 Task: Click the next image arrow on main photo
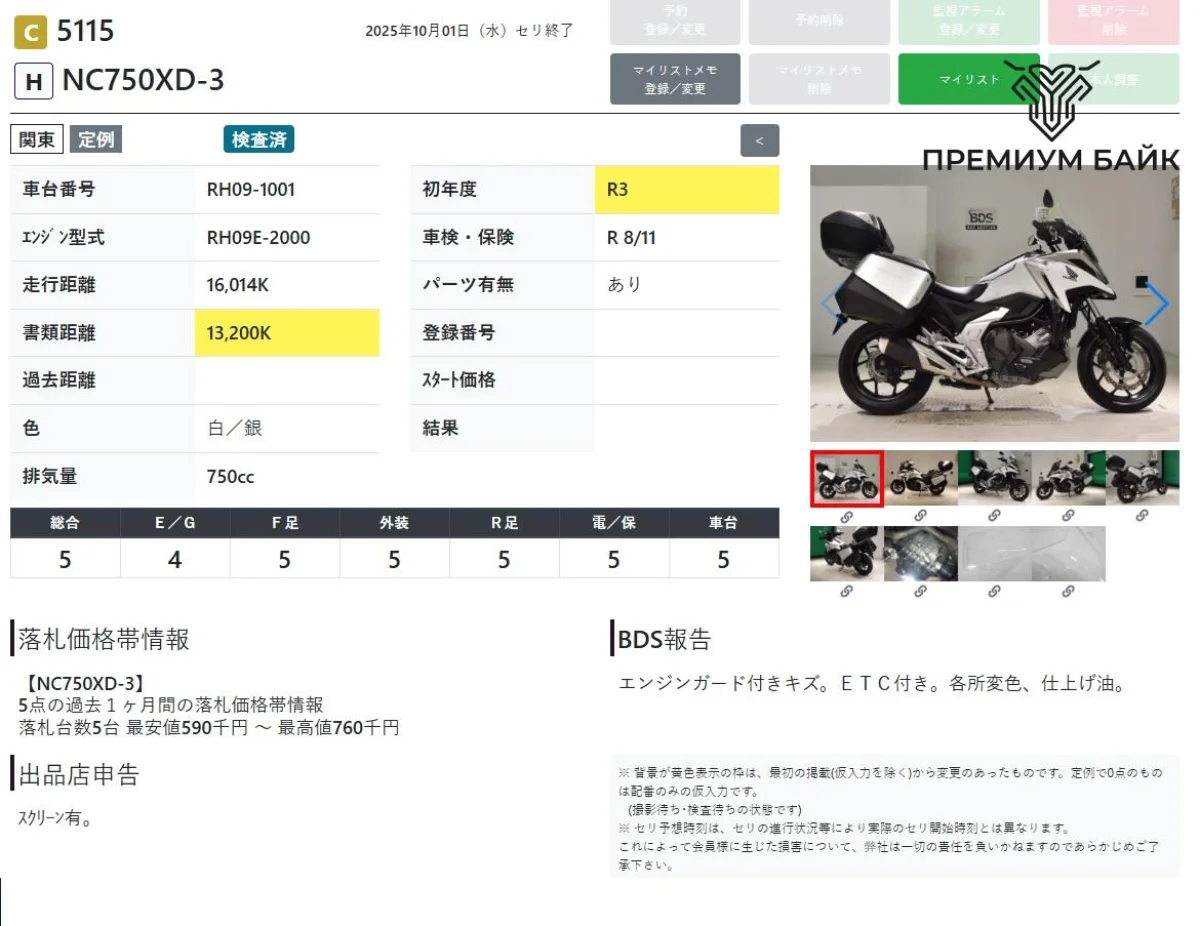tap(1156, 304)
